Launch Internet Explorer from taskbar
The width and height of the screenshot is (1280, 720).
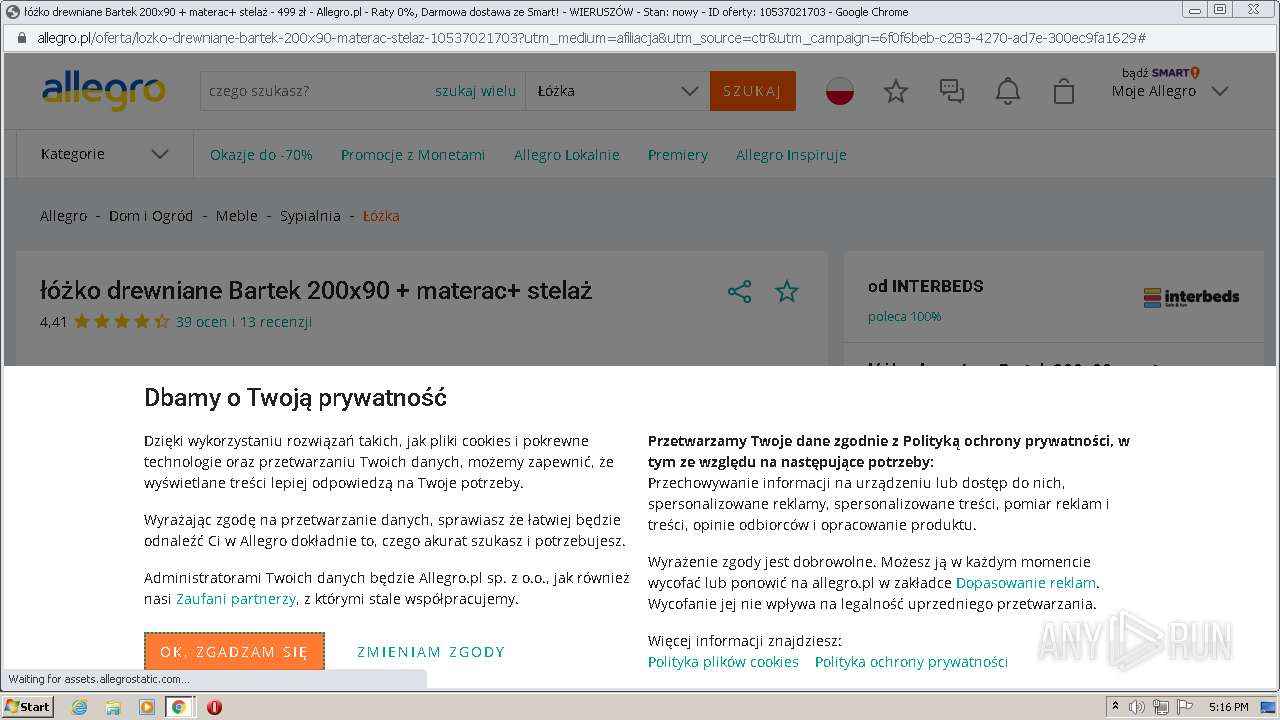[x=80, y=707]
